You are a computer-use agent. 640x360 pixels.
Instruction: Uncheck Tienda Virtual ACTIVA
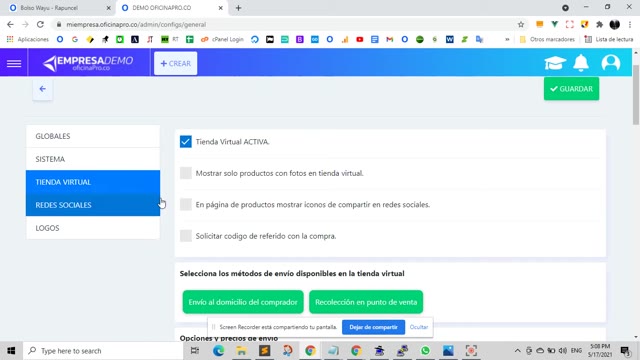(186, 142)
